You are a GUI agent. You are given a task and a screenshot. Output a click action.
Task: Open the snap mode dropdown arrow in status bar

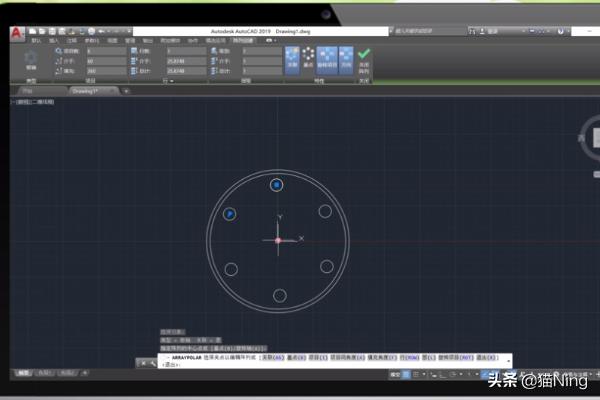[424, 374]
